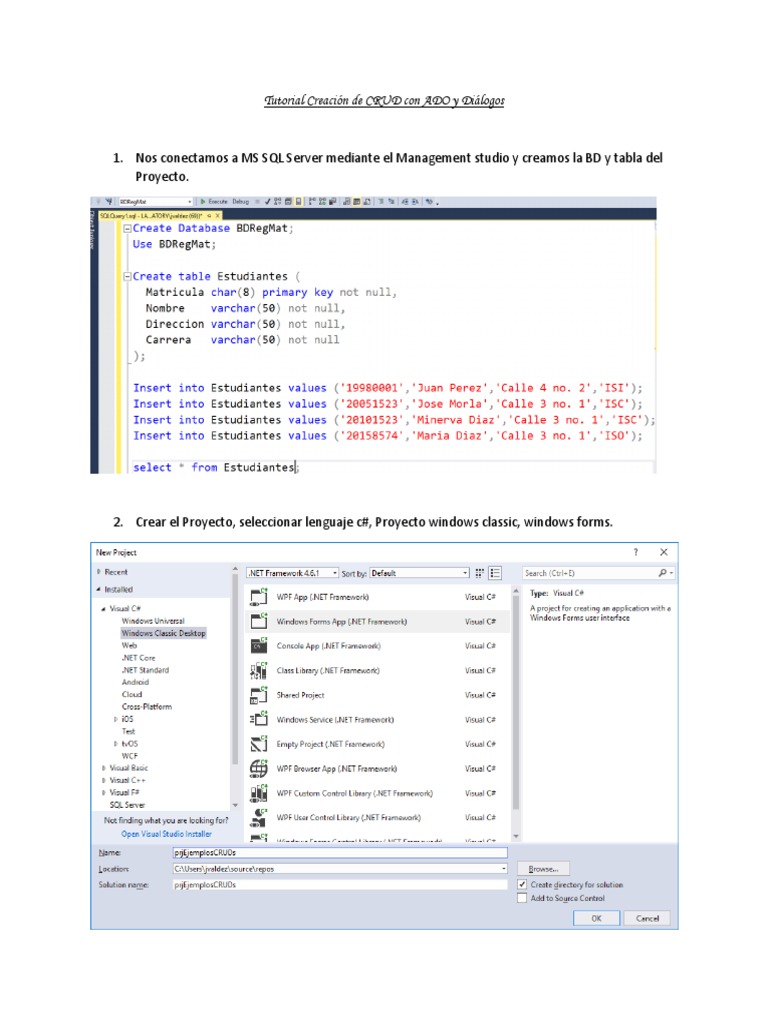Click 'Windows Forms App (.NET Framework)' template name

click(342, 621)
